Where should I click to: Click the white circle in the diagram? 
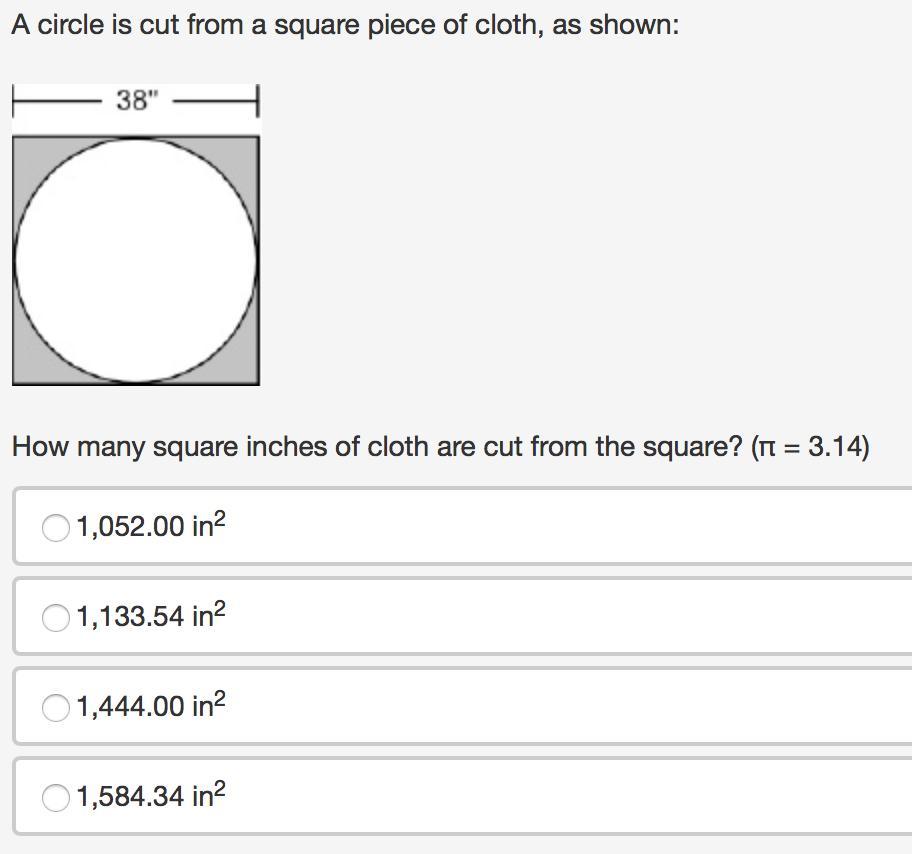pos(136,260)
